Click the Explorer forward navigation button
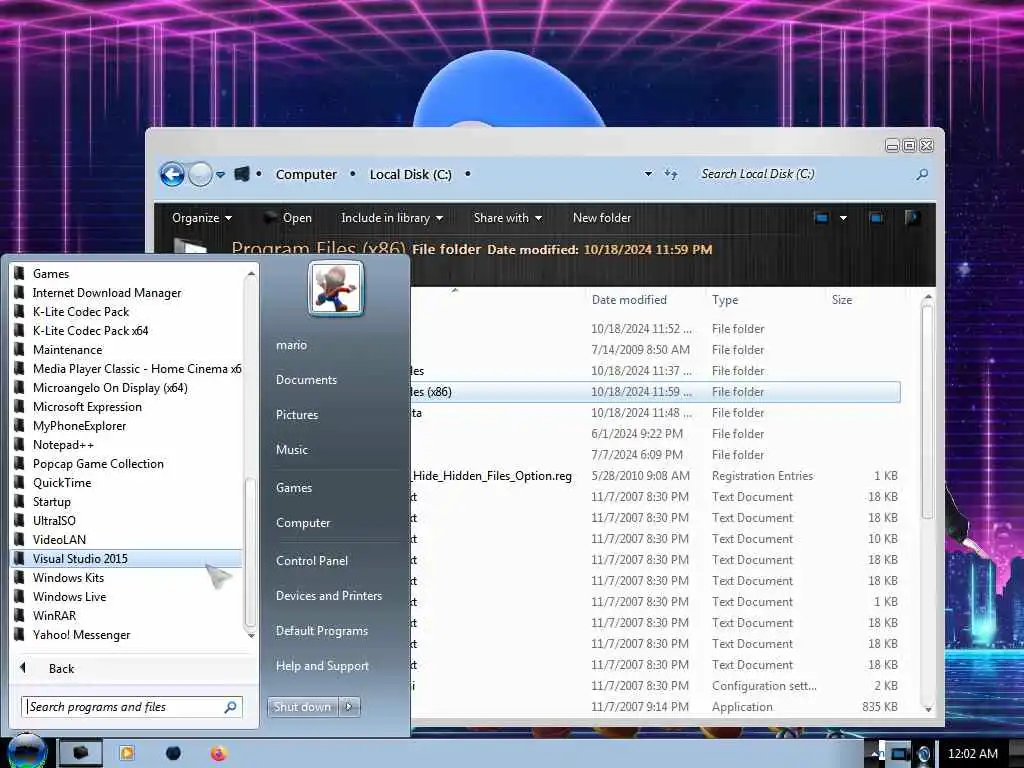 coord(200,174)
